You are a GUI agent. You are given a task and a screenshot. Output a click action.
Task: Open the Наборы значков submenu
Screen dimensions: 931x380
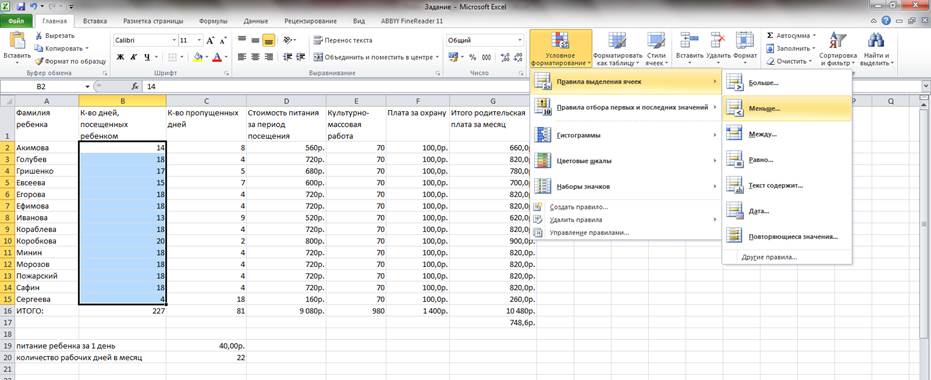[x=626, y=186]
